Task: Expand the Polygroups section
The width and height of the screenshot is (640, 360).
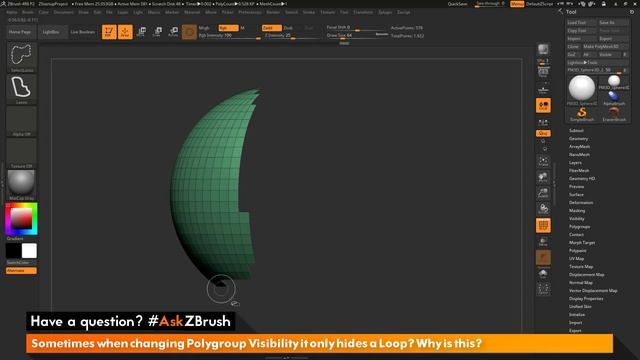Action: tap(580, 227)
